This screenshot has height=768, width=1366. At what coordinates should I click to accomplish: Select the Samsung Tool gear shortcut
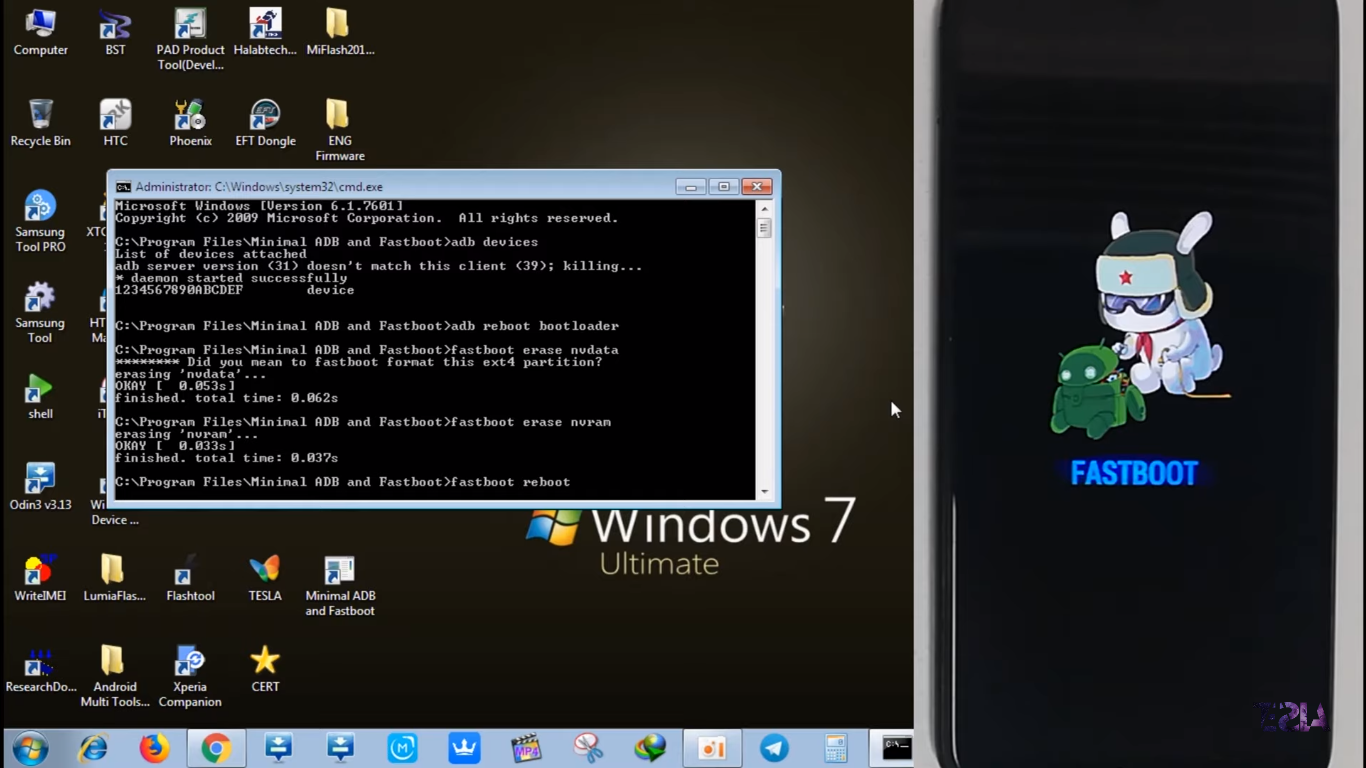pyautogui.click(x=40, y=312)
